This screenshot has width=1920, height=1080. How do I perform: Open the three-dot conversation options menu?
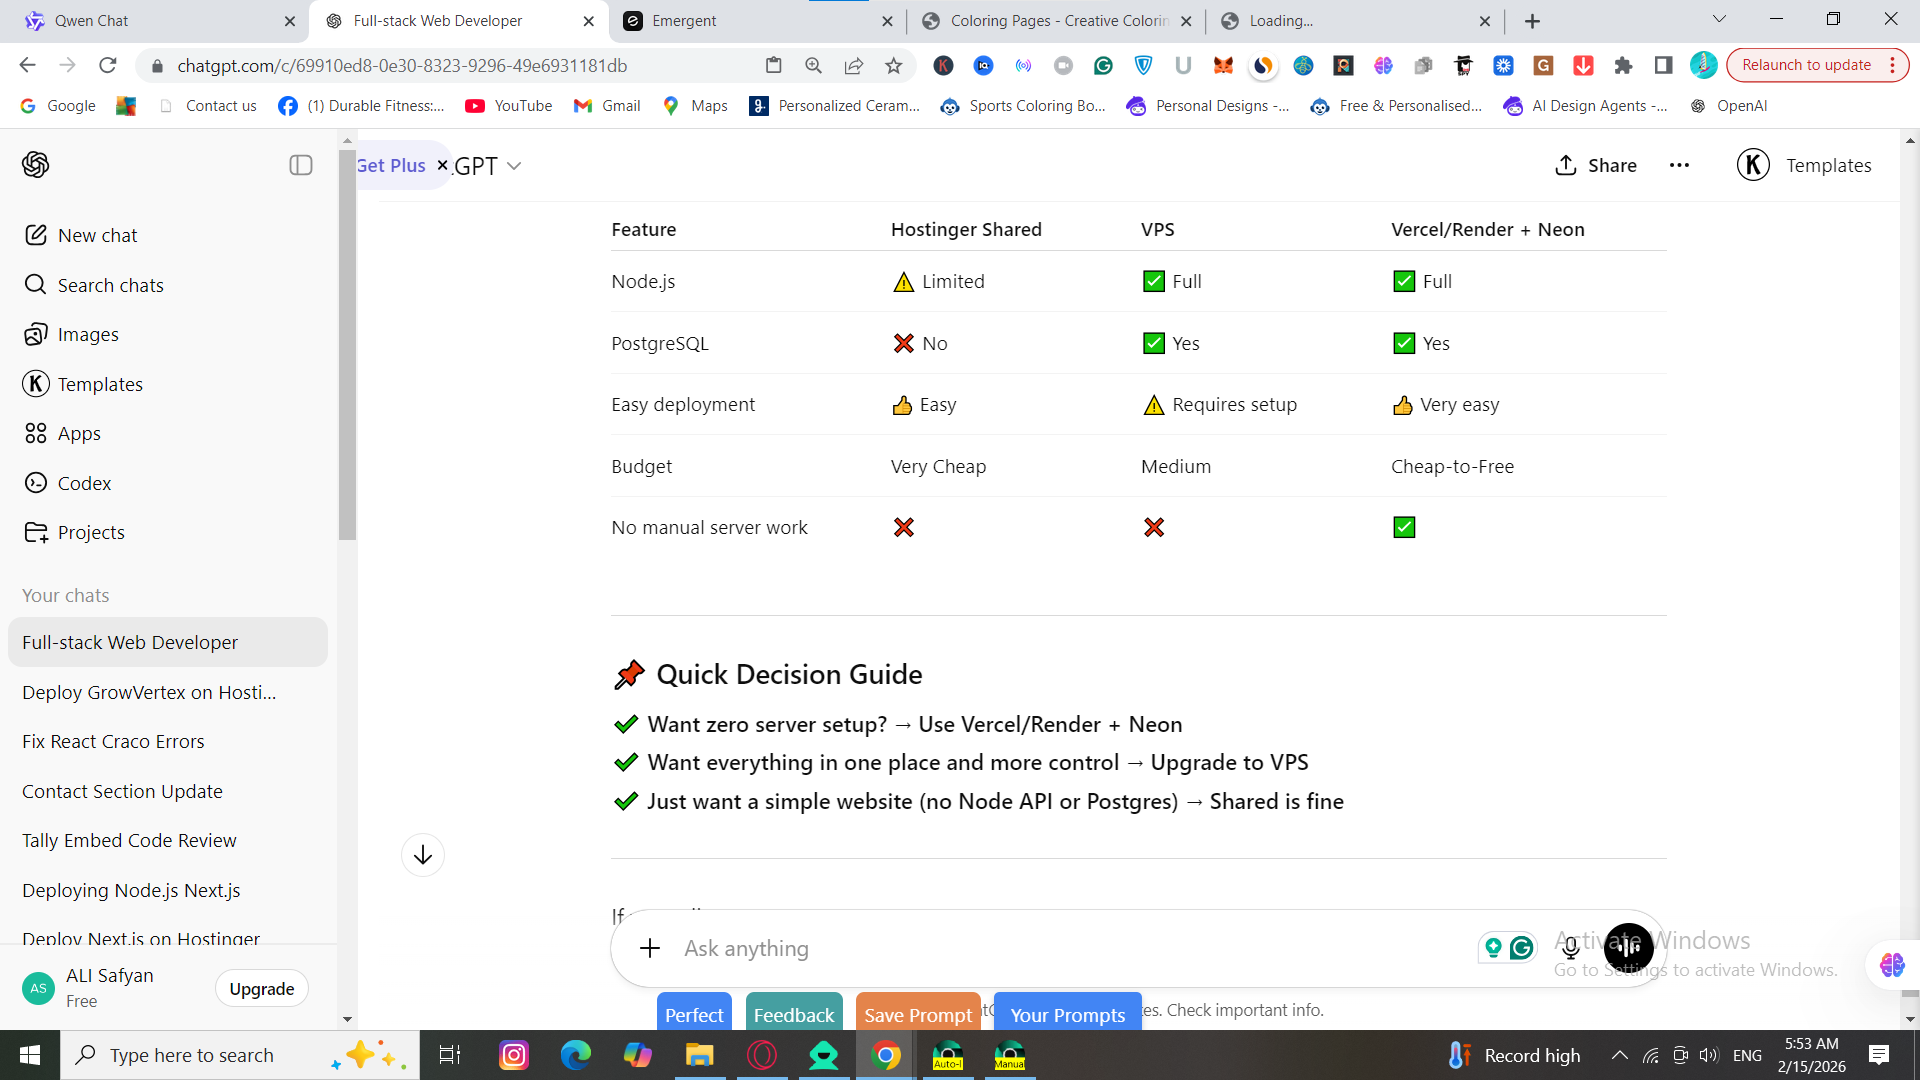1679,165
